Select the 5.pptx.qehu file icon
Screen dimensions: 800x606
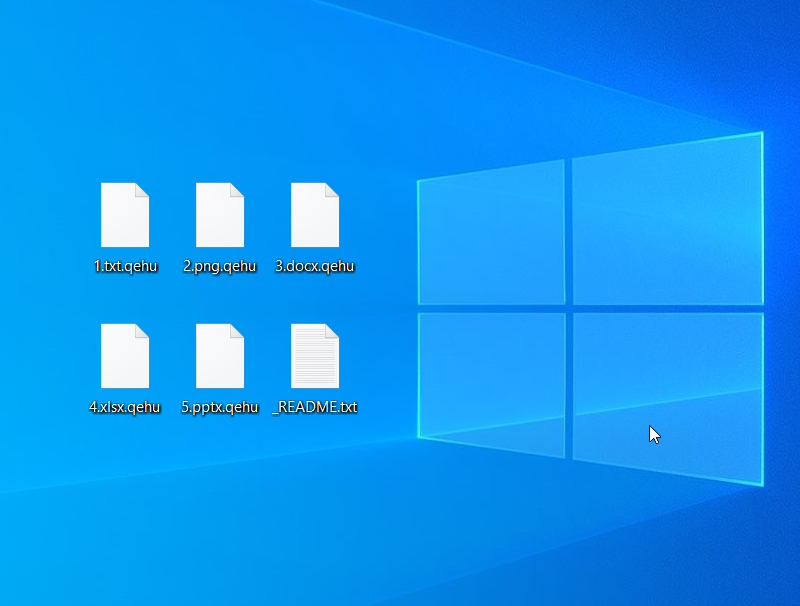pos(220,356)
